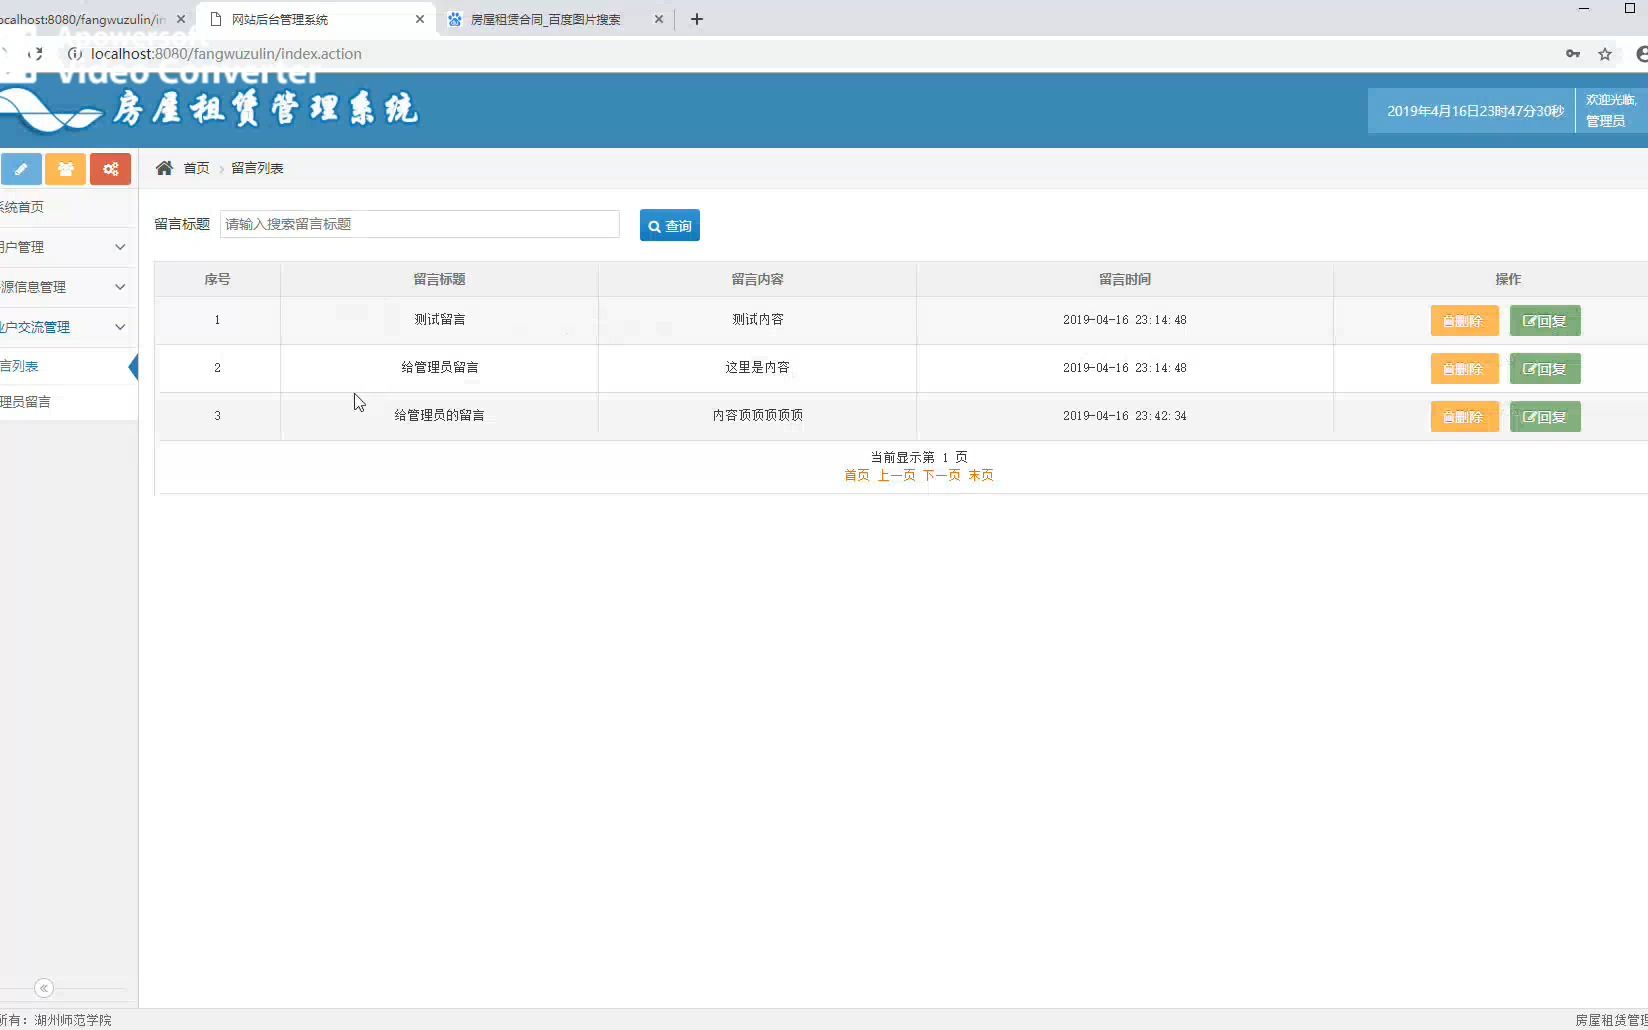Click the 查询 search button
The width and height of the screenshot is (1648, 1030).
click(670, 225)
